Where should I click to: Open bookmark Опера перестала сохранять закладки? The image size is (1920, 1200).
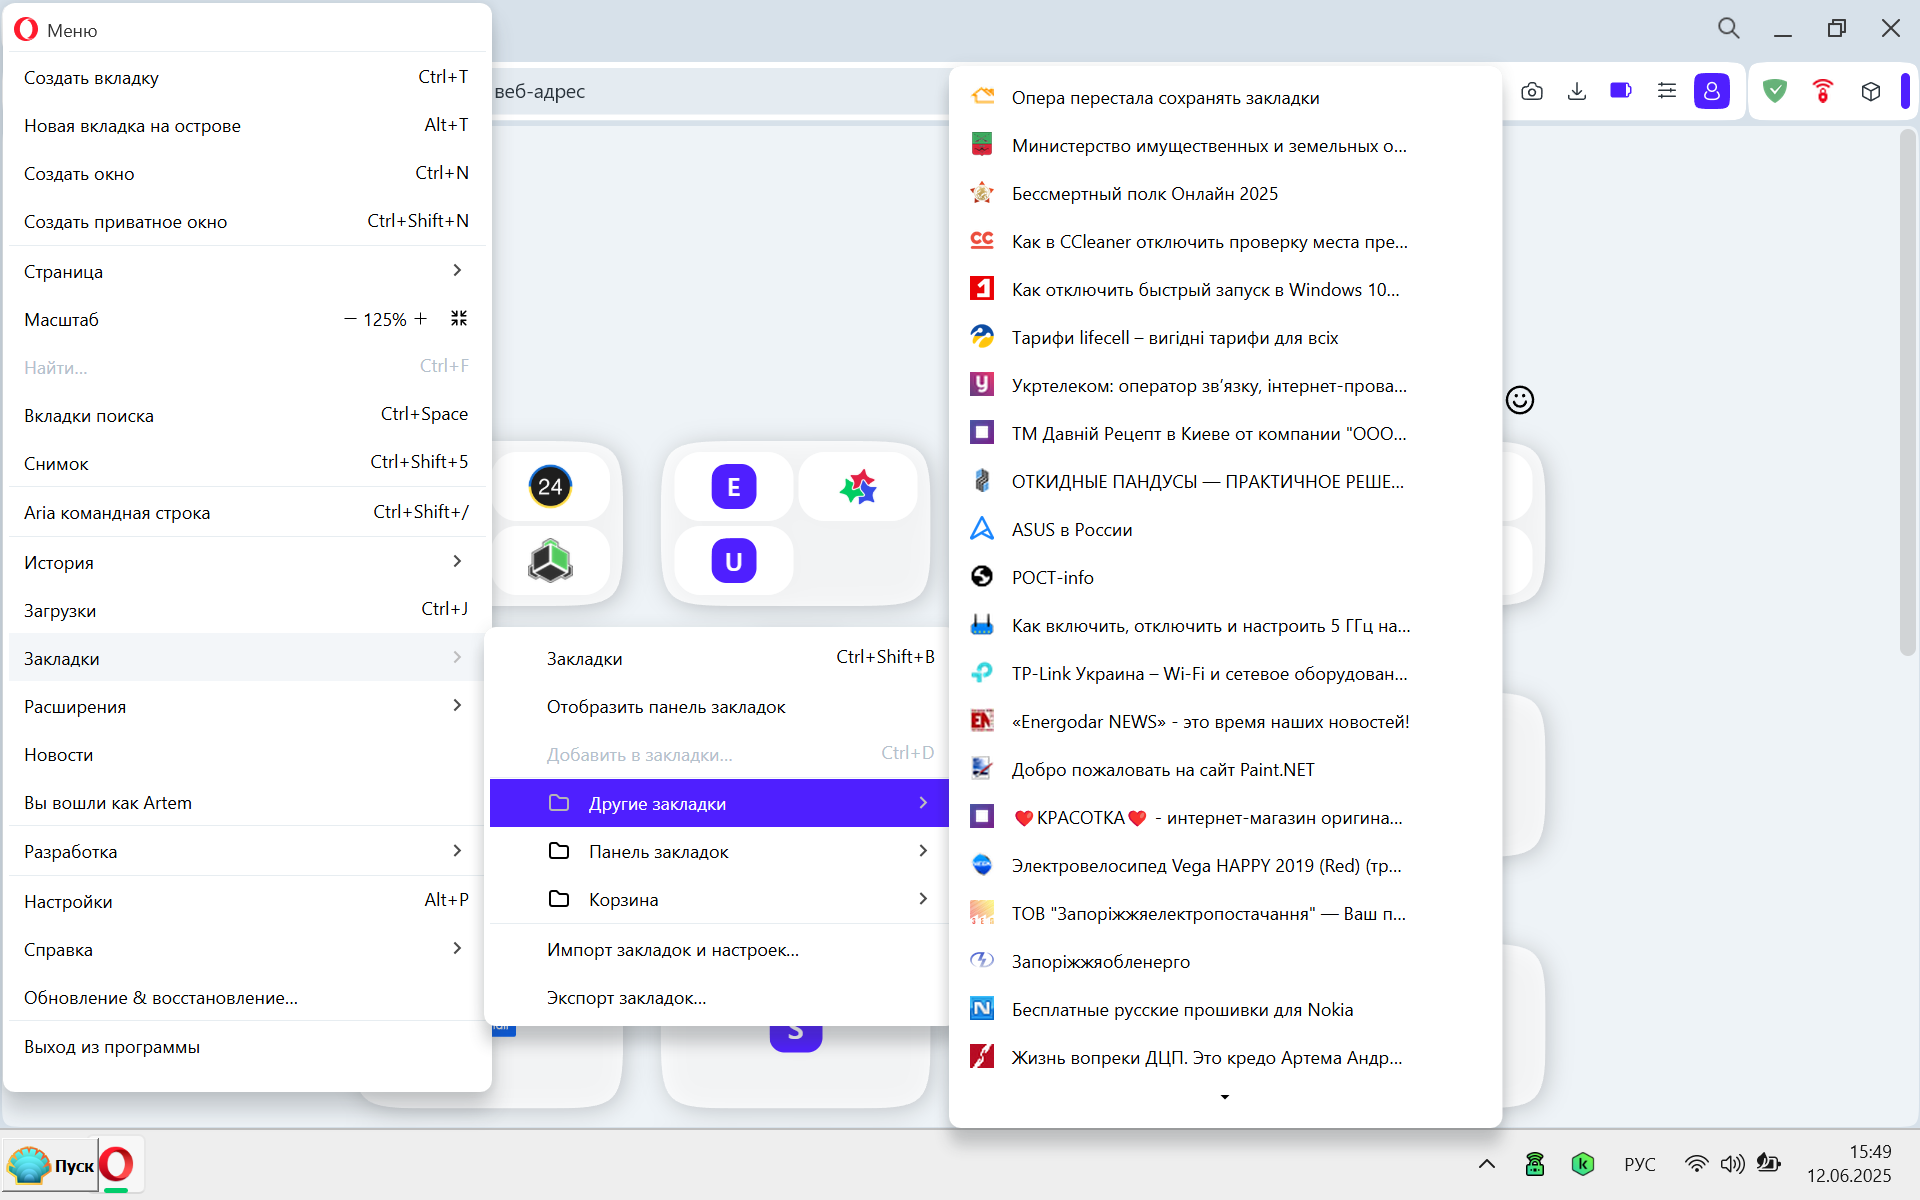pyautogui.click(x=1225, y=97)
